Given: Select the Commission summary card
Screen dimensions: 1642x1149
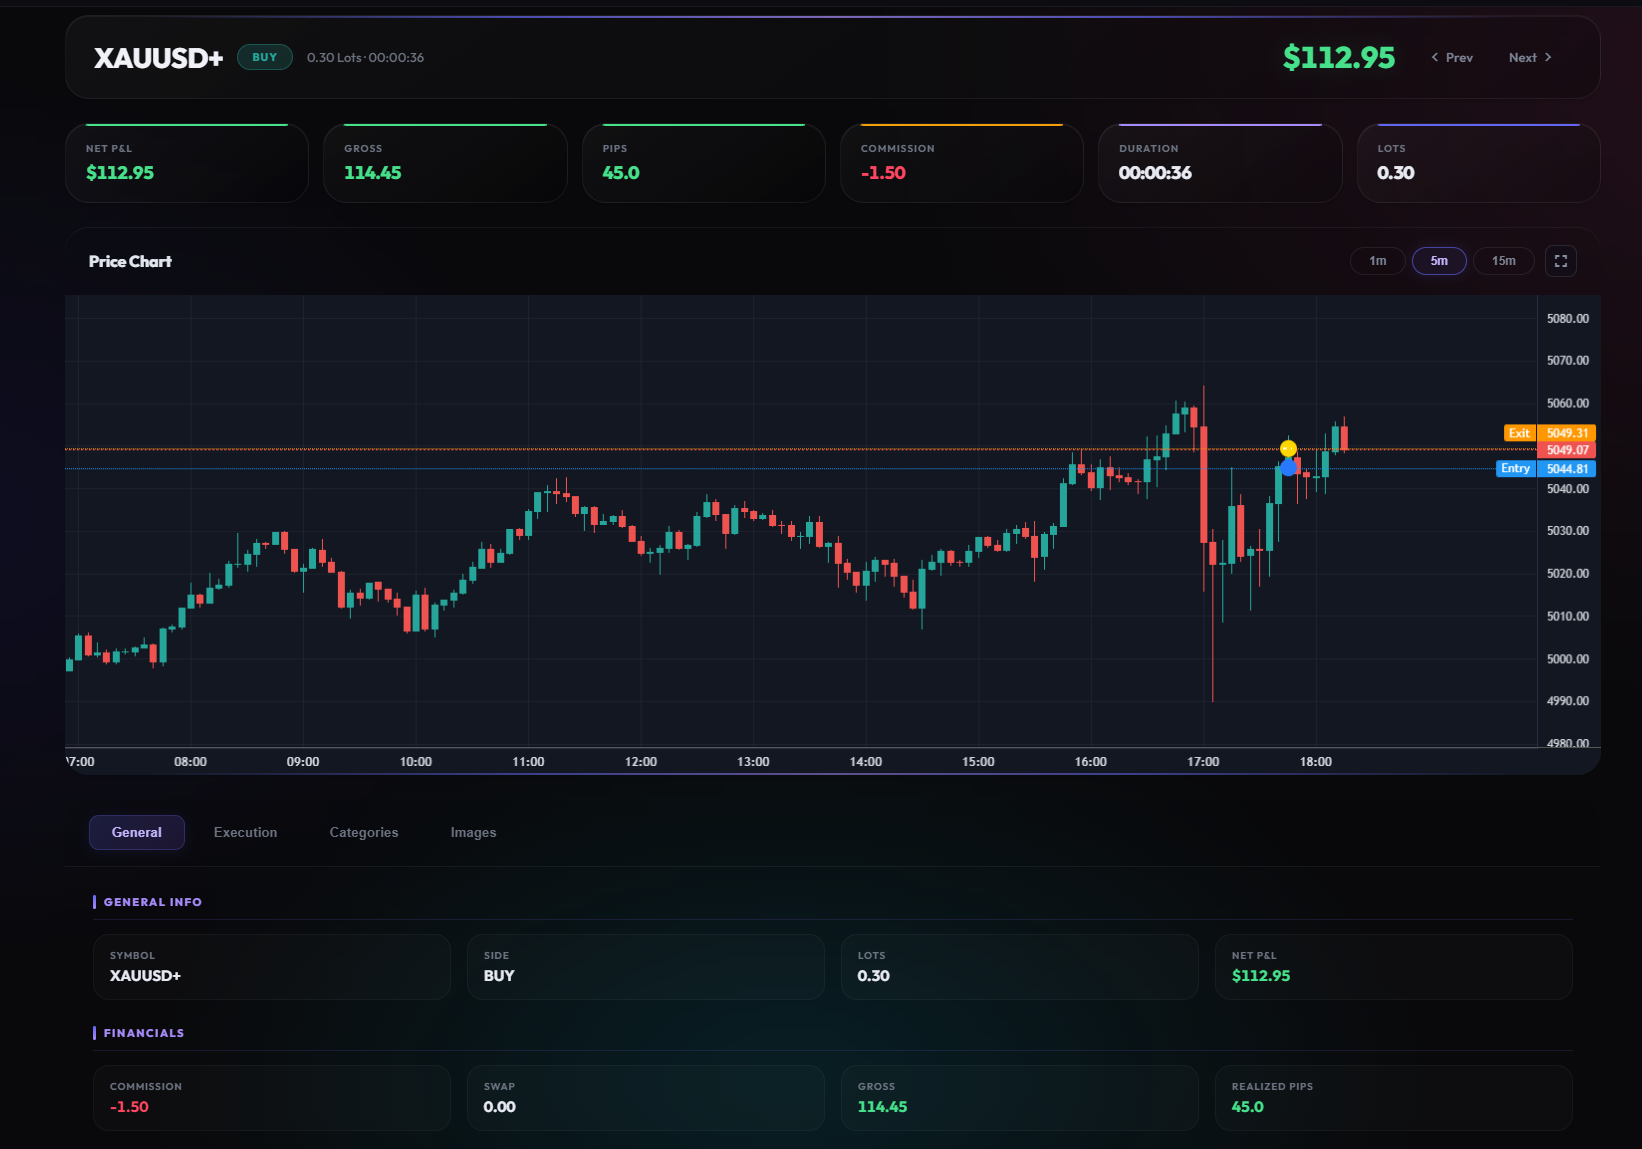Looking at the screenshot, I should 961,163.
